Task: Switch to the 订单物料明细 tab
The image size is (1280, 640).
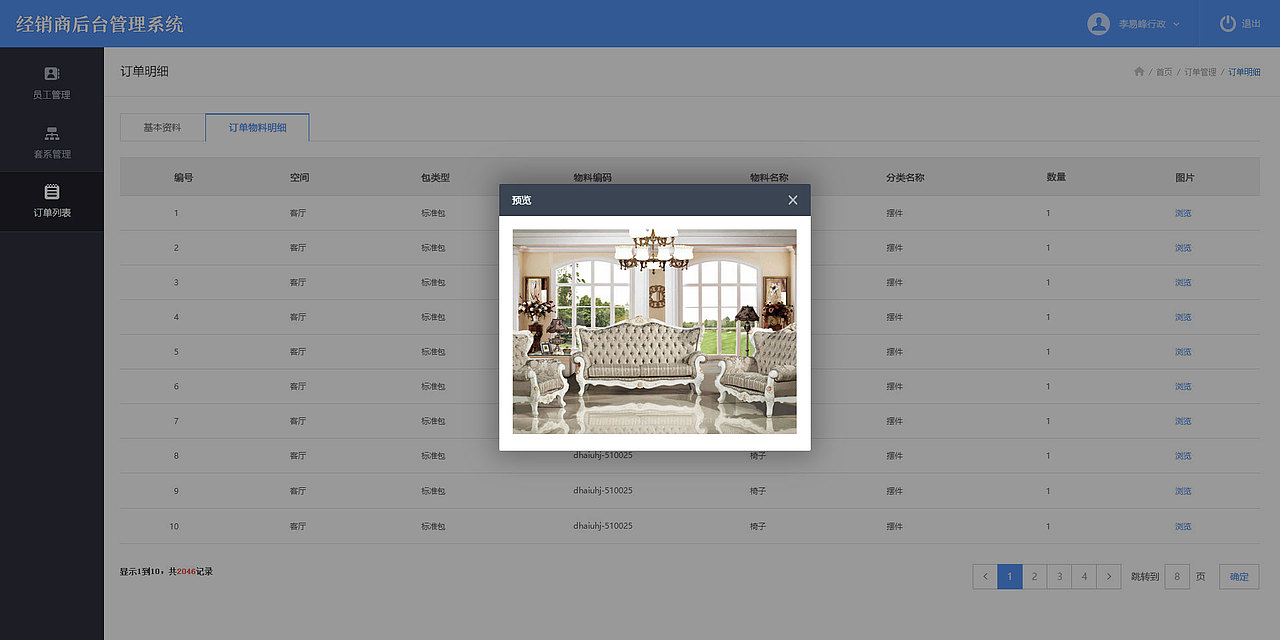Action: point(257,128)
